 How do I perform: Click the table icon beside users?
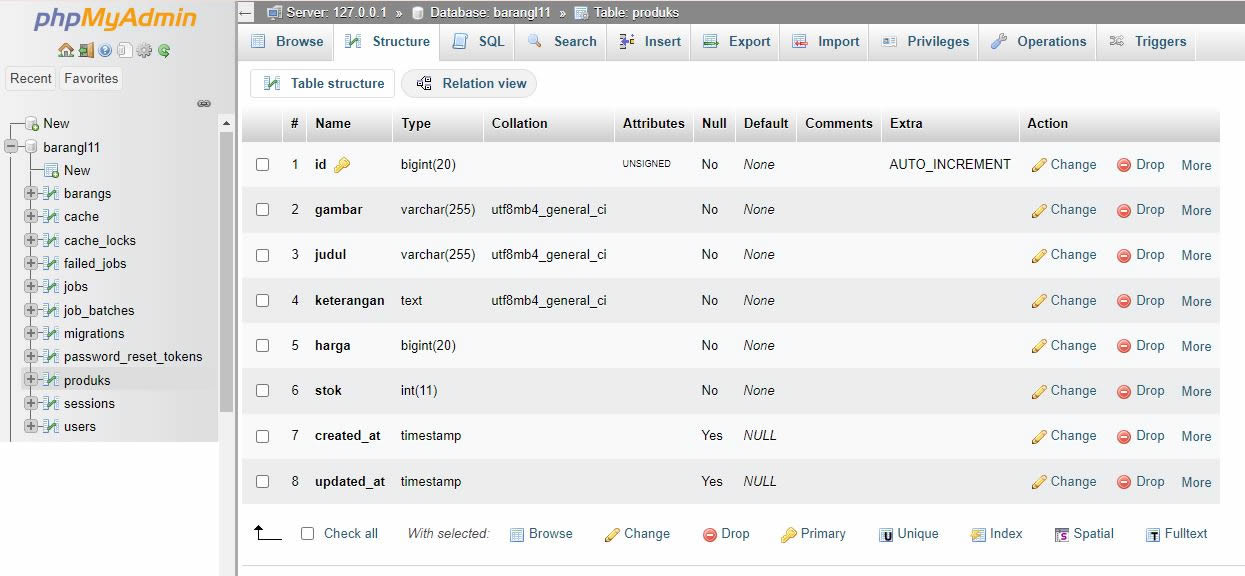51,426
